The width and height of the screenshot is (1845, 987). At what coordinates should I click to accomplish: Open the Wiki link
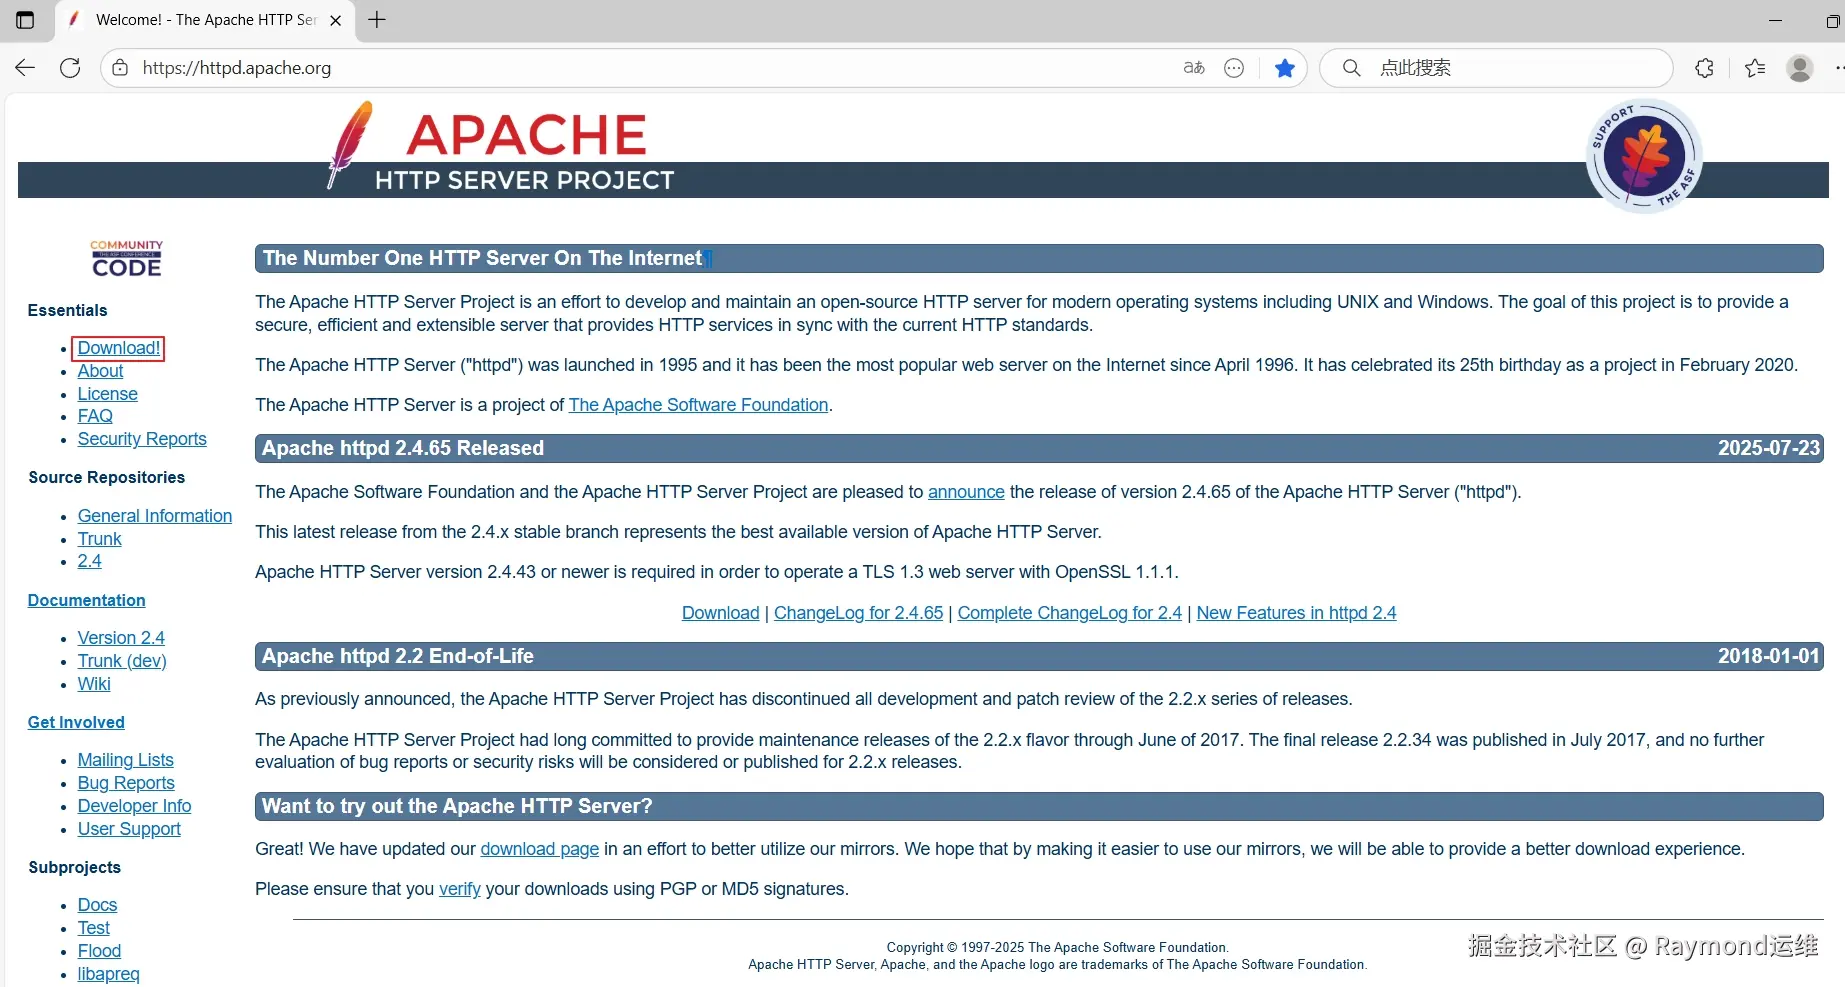click(x=94, y=684)
